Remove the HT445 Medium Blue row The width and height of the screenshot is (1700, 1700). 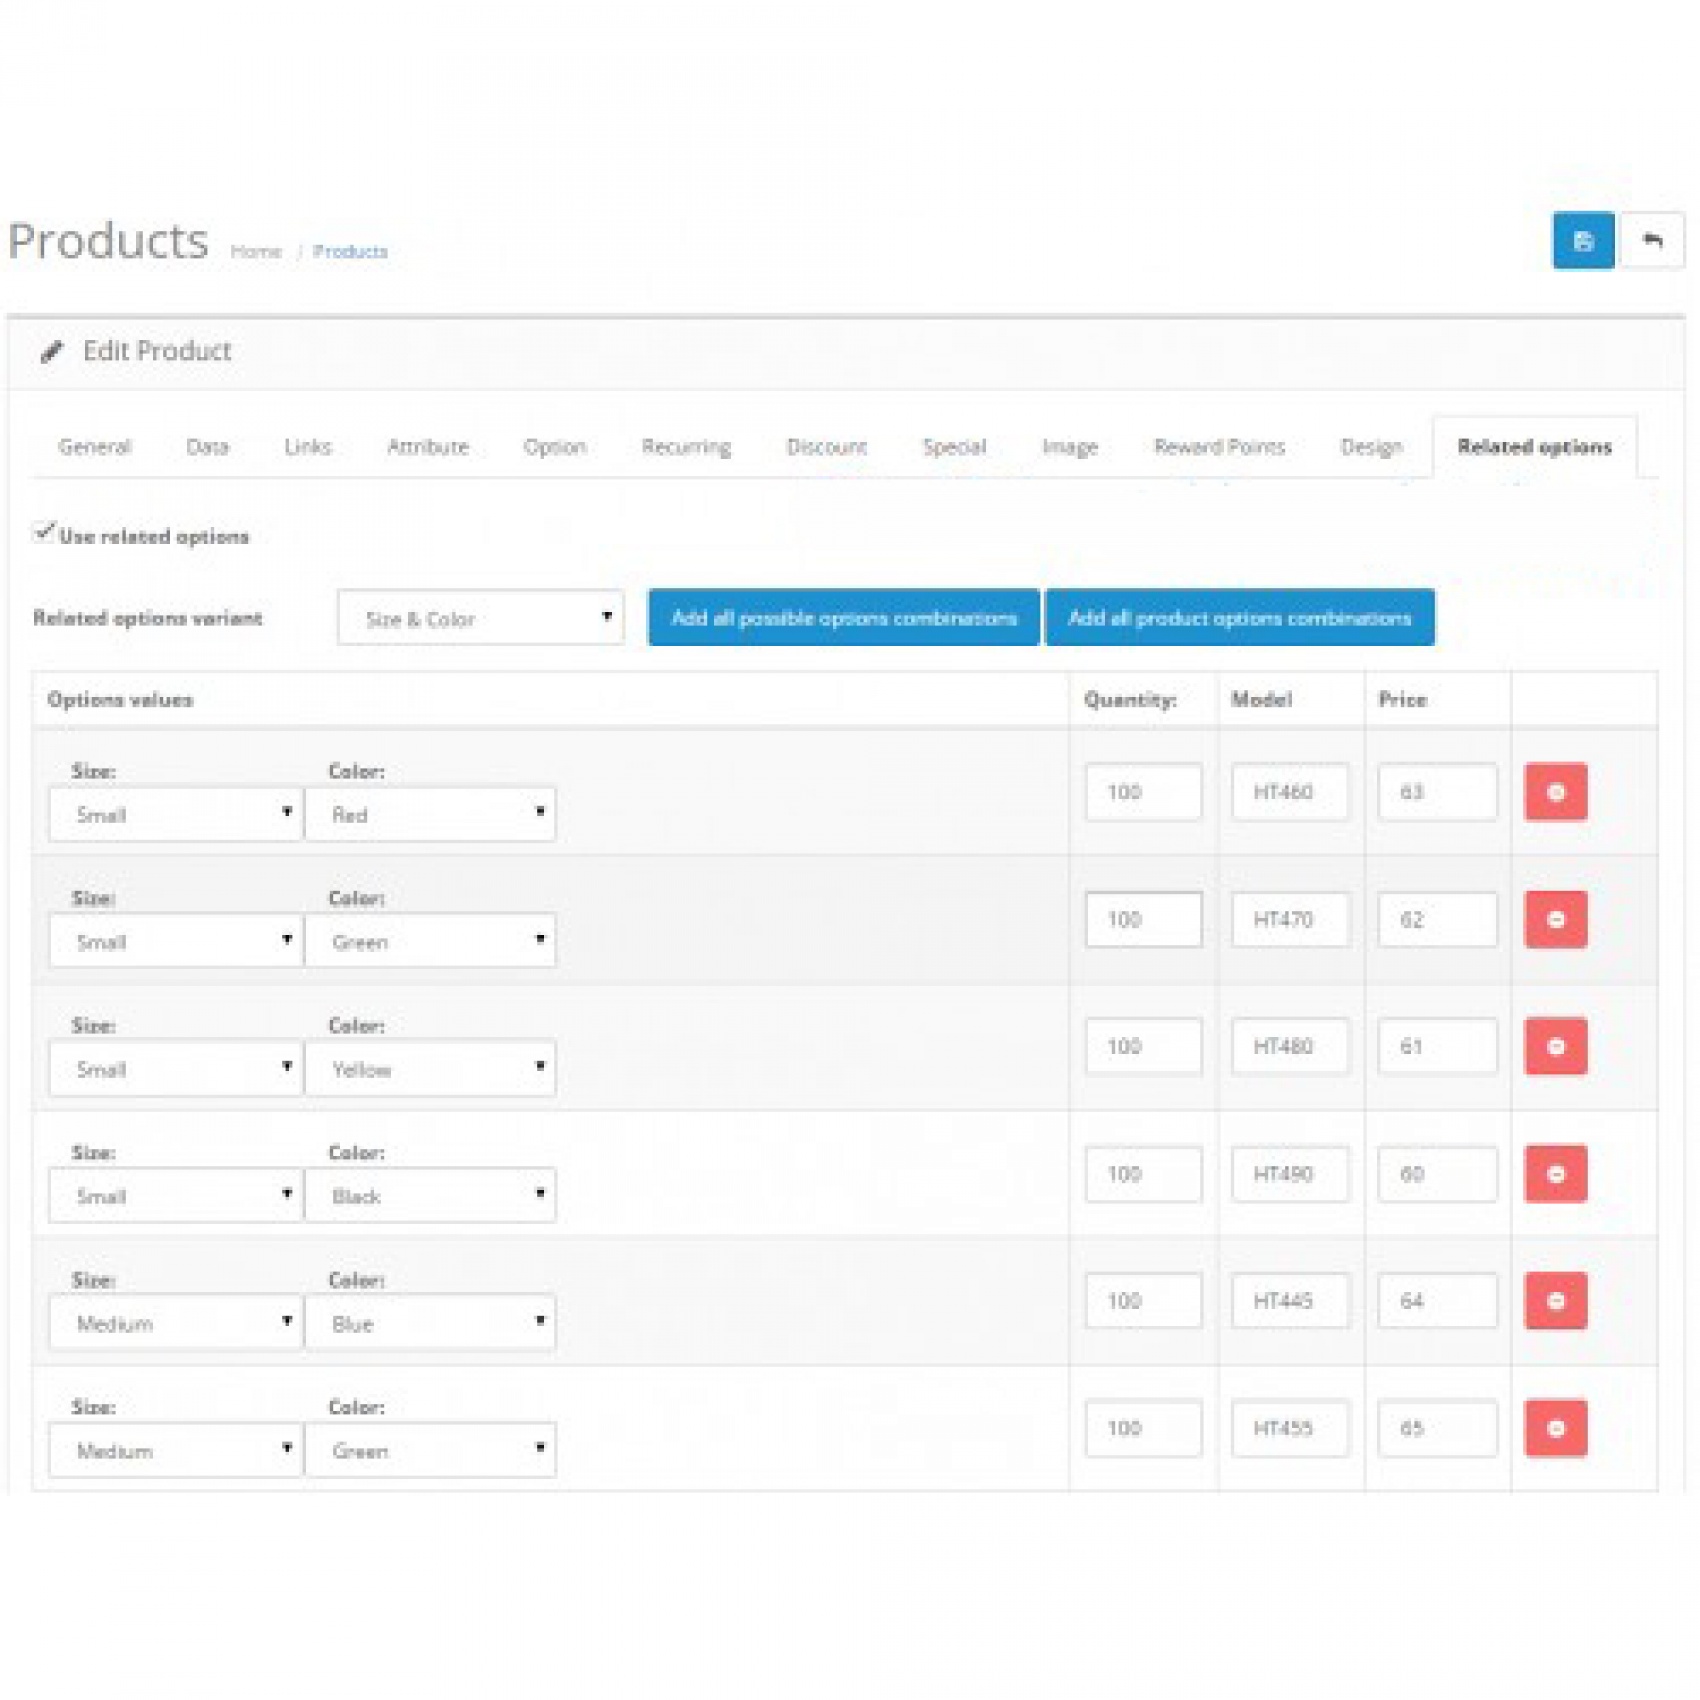[1555, 1301]
